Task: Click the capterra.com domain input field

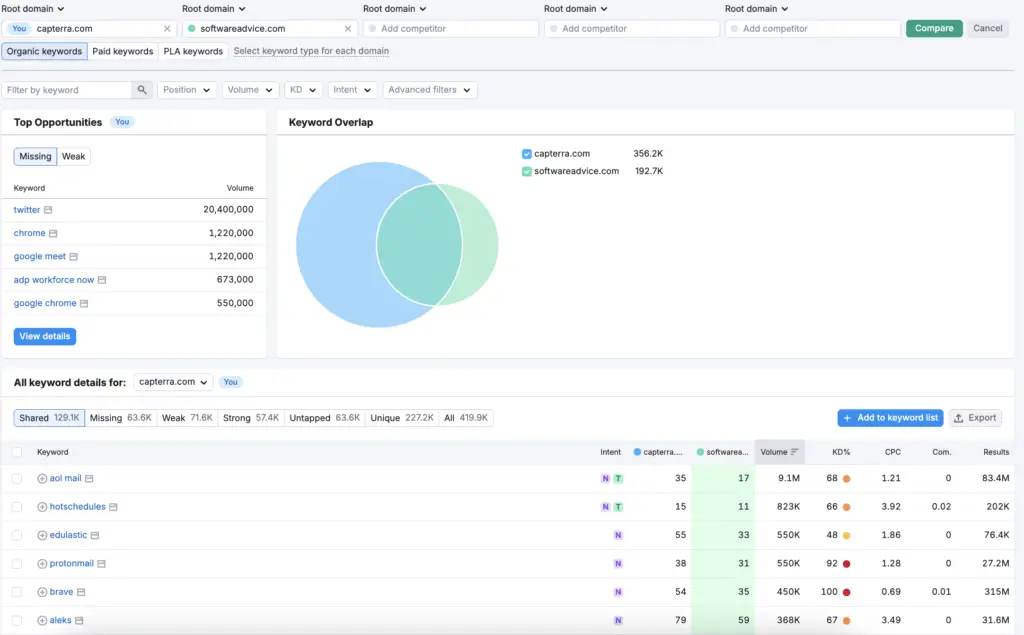Action: tap(89, 29)
